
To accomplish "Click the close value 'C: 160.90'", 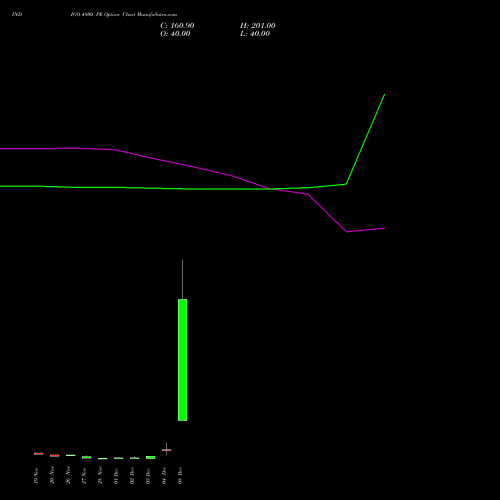I will pyautogui.click(x=177, y=26).
